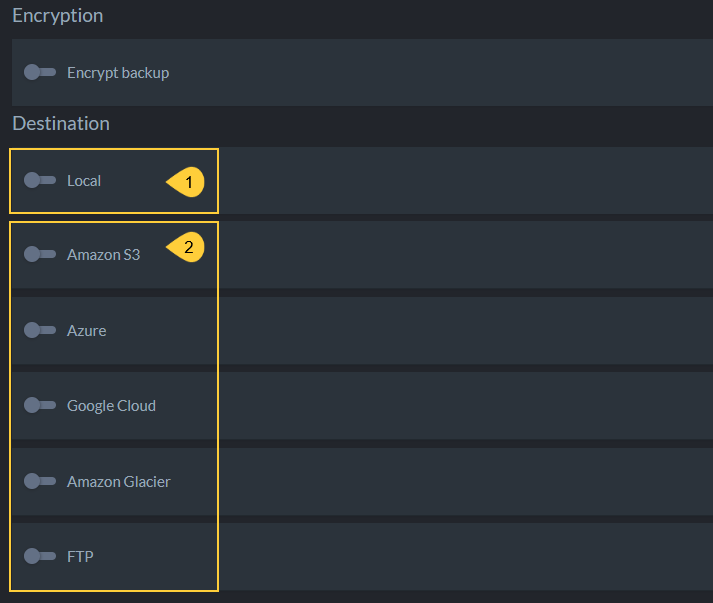This screenshot has width=713, height=603.
Task: Select the Amazon Glacier label
Action: pos(119,482)
